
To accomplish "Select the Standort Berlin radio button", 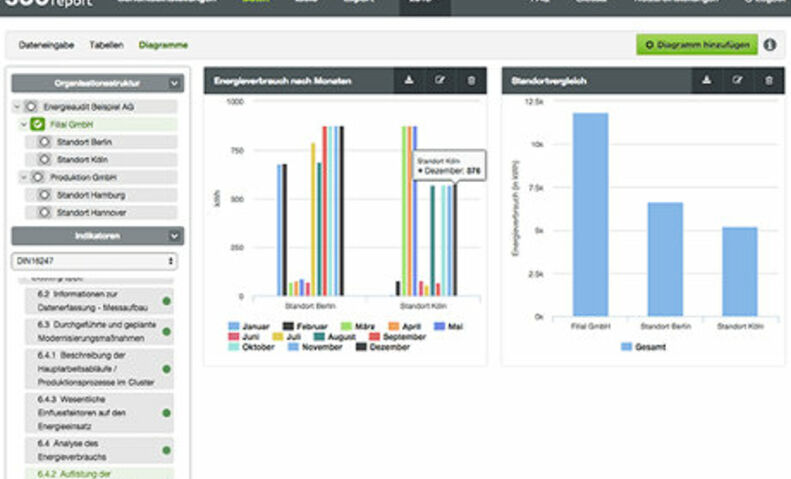I will 44,143.
